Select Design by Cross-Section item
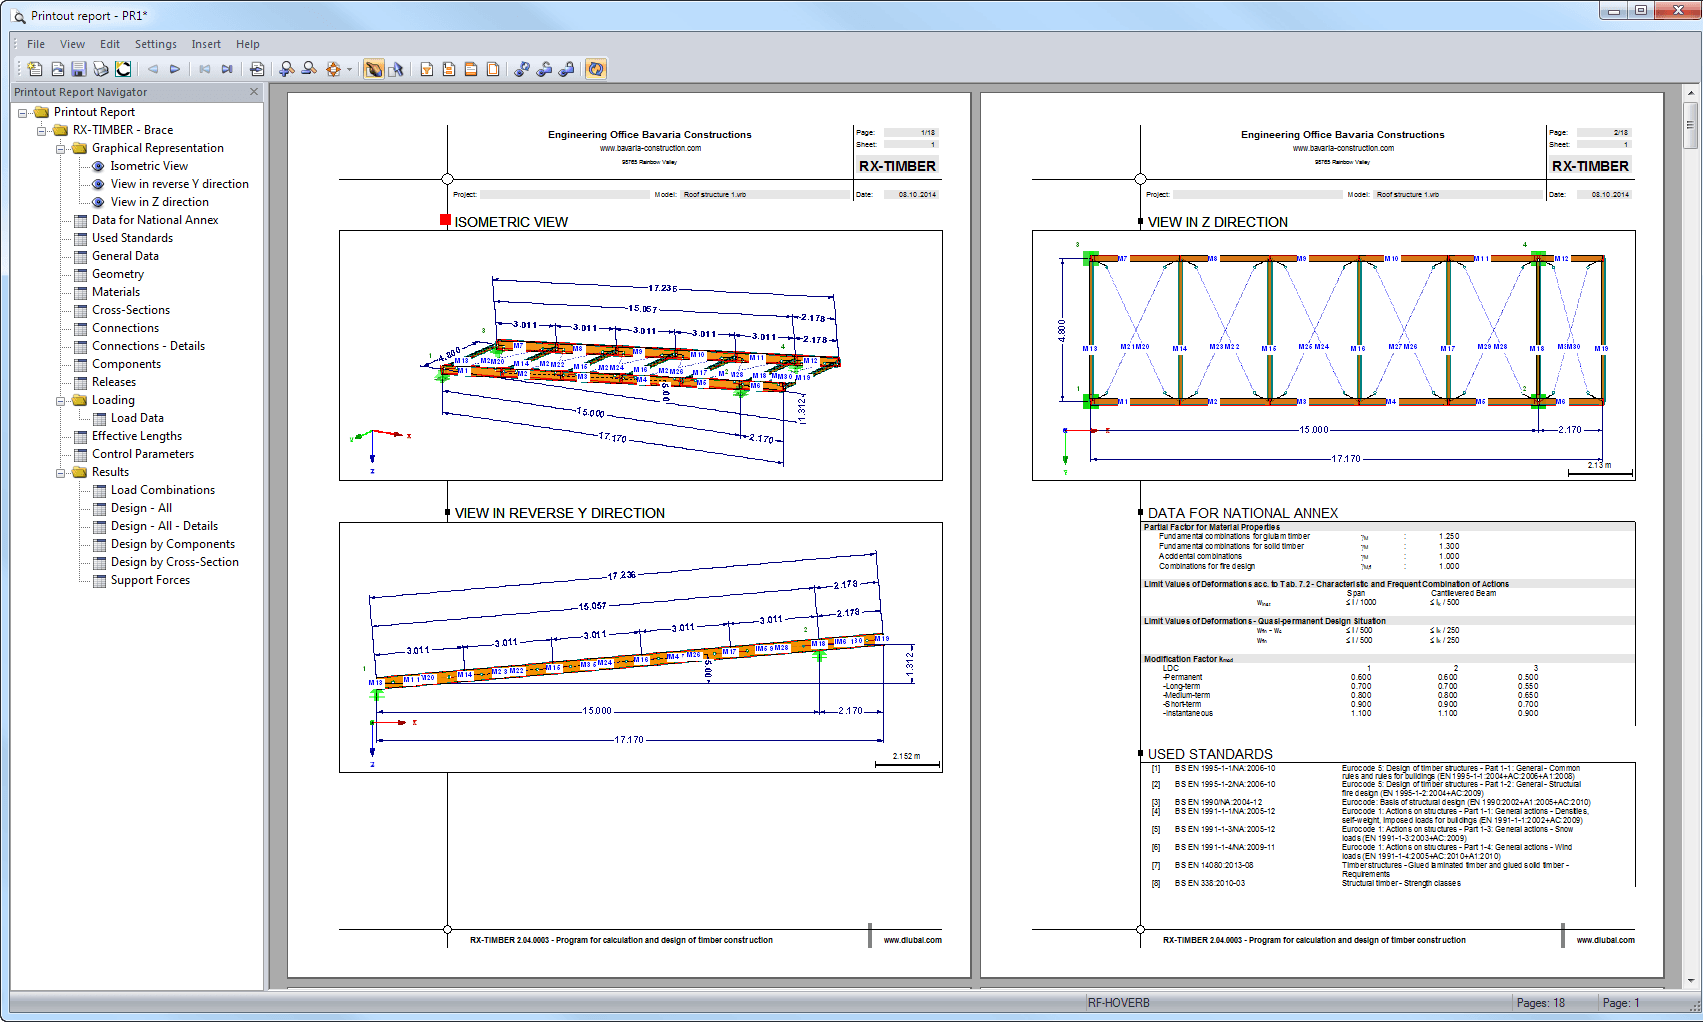The height and width of the screenshot is (1022, 1703). pyautogui.click(x=175, y=562)
